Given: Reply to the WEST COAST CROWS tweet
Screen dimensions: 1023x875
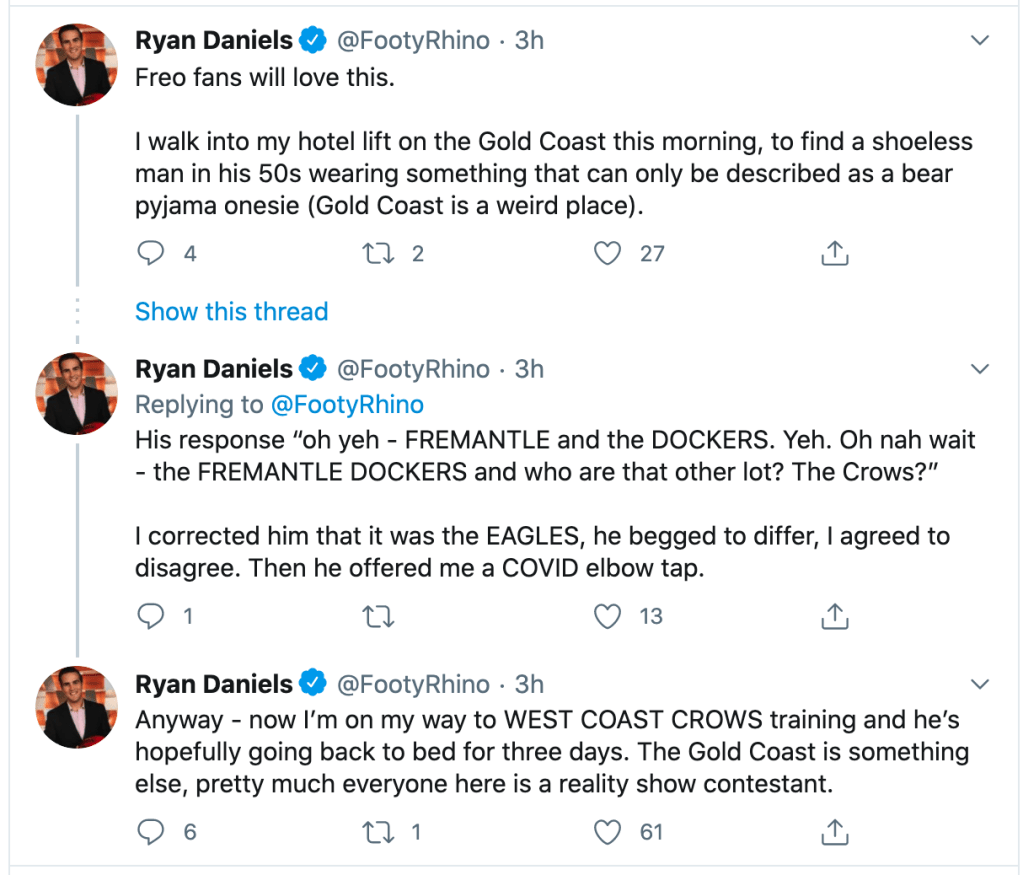Looking at the screenshot, I should tap(150, 832).
